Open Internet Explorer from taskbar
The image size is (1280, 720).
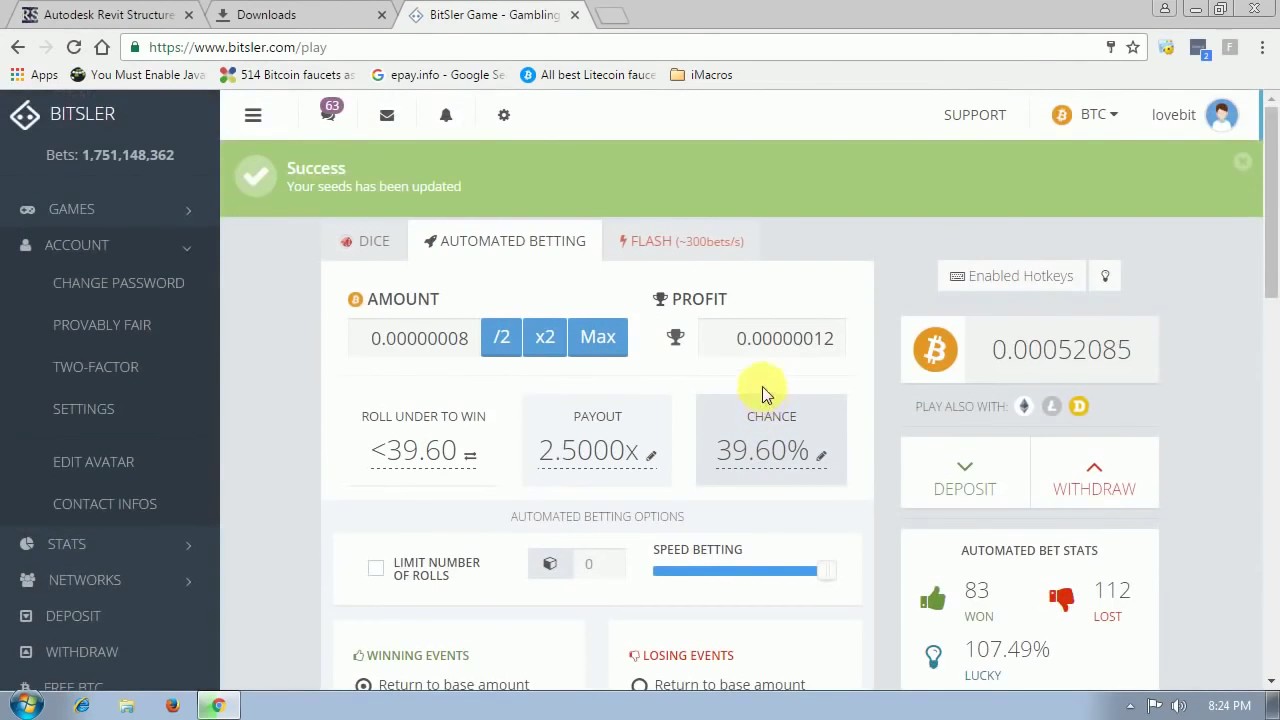click(82, 705)
